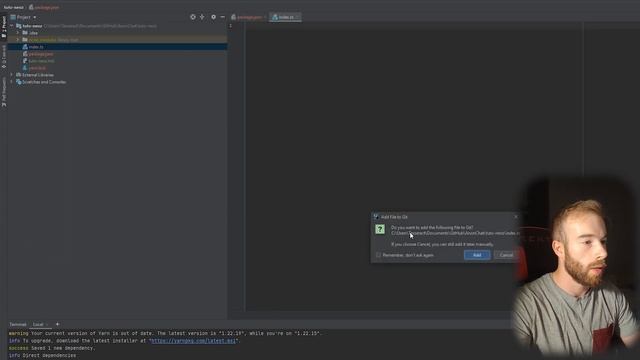This screenshot has height=360, width=640.
Task: Add a new terminal session with plus
Action: pyautogui.click(x=57, y=324)
